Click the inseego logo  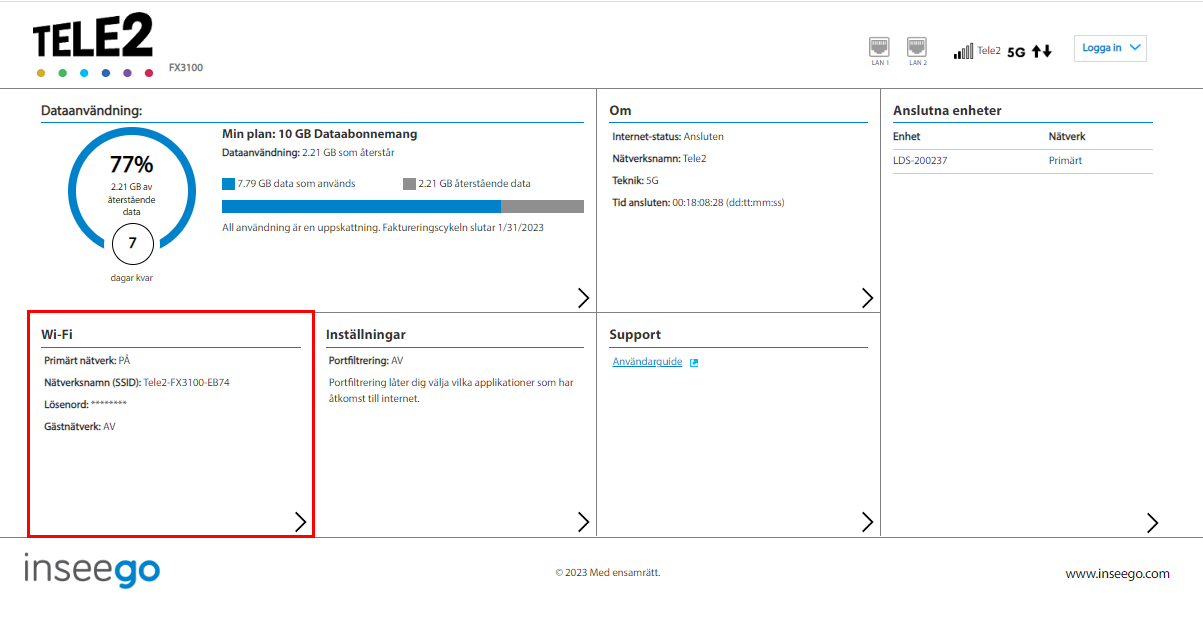tap(92, 571)
